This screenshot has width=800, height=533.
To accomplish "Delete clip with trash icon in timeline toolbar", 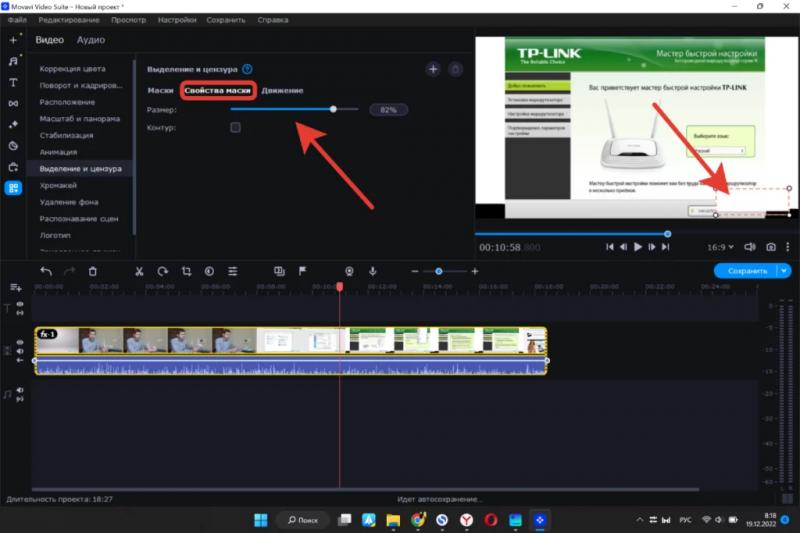I will point(93,271).
